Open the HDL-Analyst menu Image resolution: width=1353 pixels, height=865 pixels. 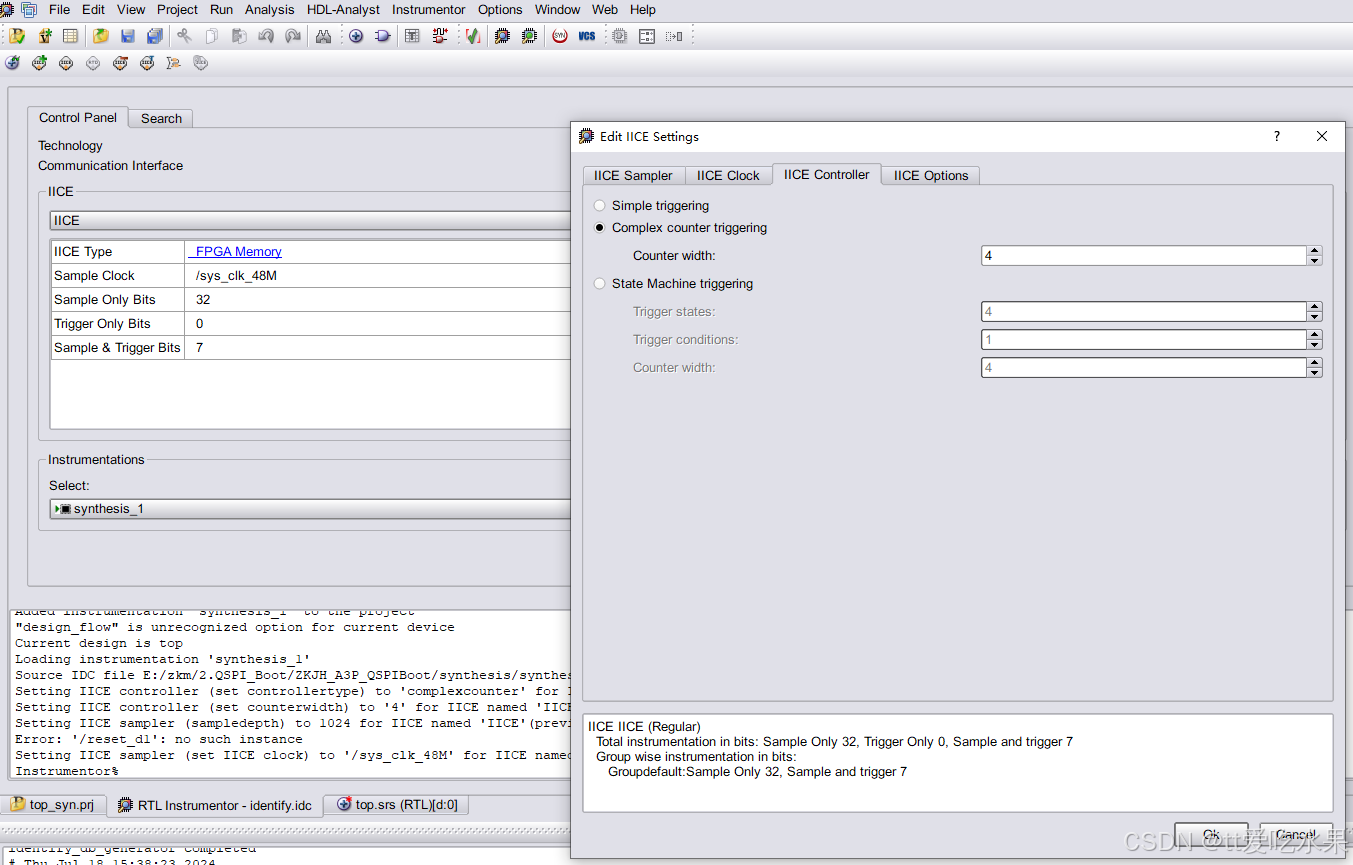click(x=343, y=9)
